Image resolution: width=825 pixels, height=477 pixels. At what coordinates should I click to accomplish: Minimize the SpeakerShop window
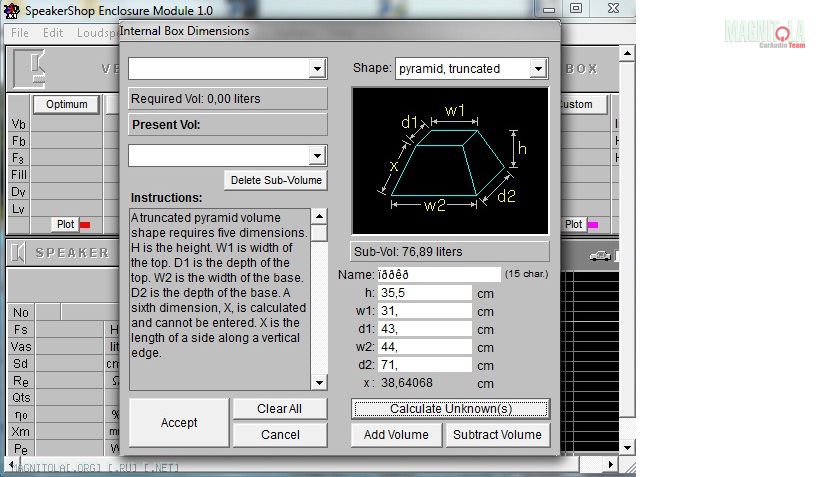(x=549, y=9)
